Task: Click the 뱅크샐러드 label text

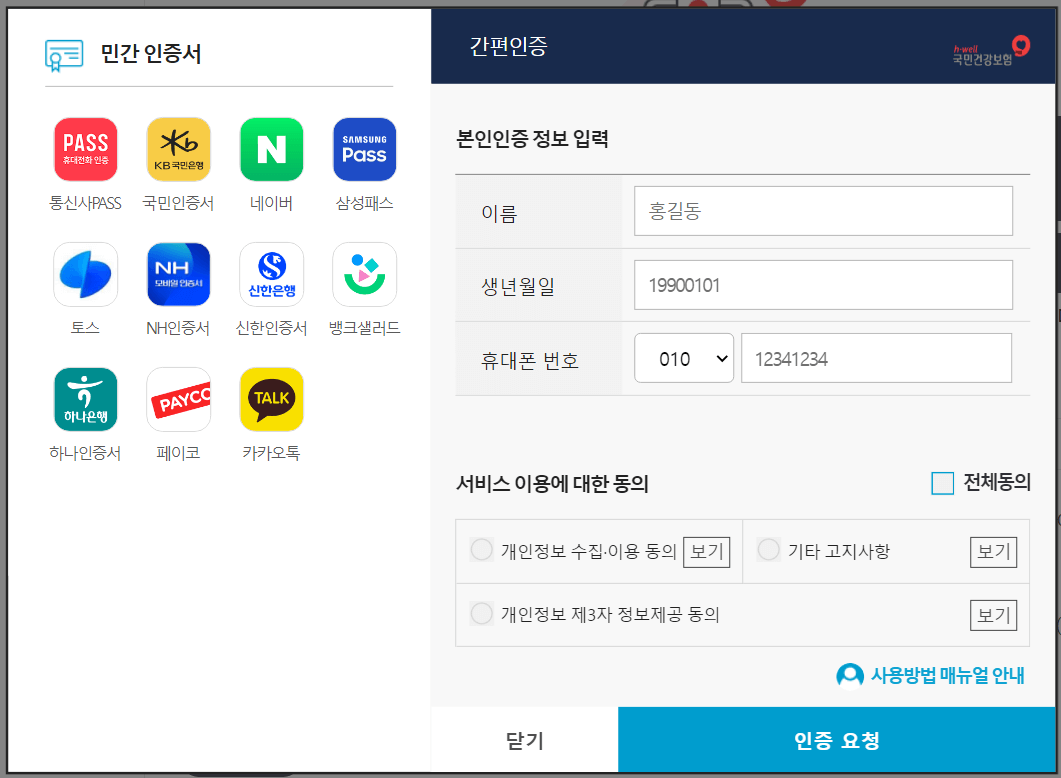Action: pyautogui.click(x=365, y=328)
